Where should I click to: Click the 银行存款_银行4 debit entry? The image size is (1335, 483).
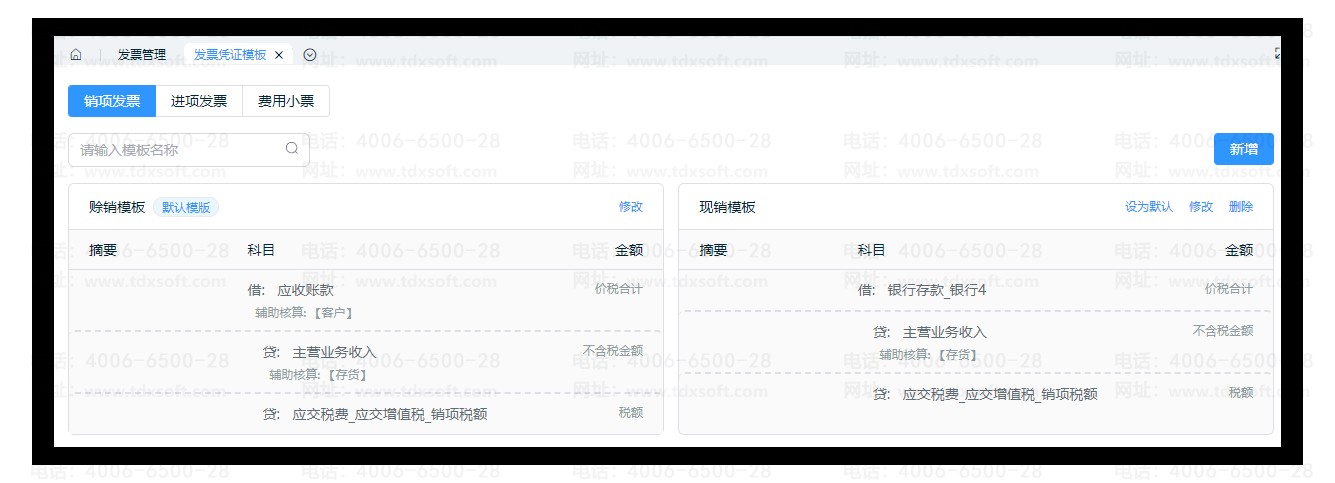[x=936, y=291]
